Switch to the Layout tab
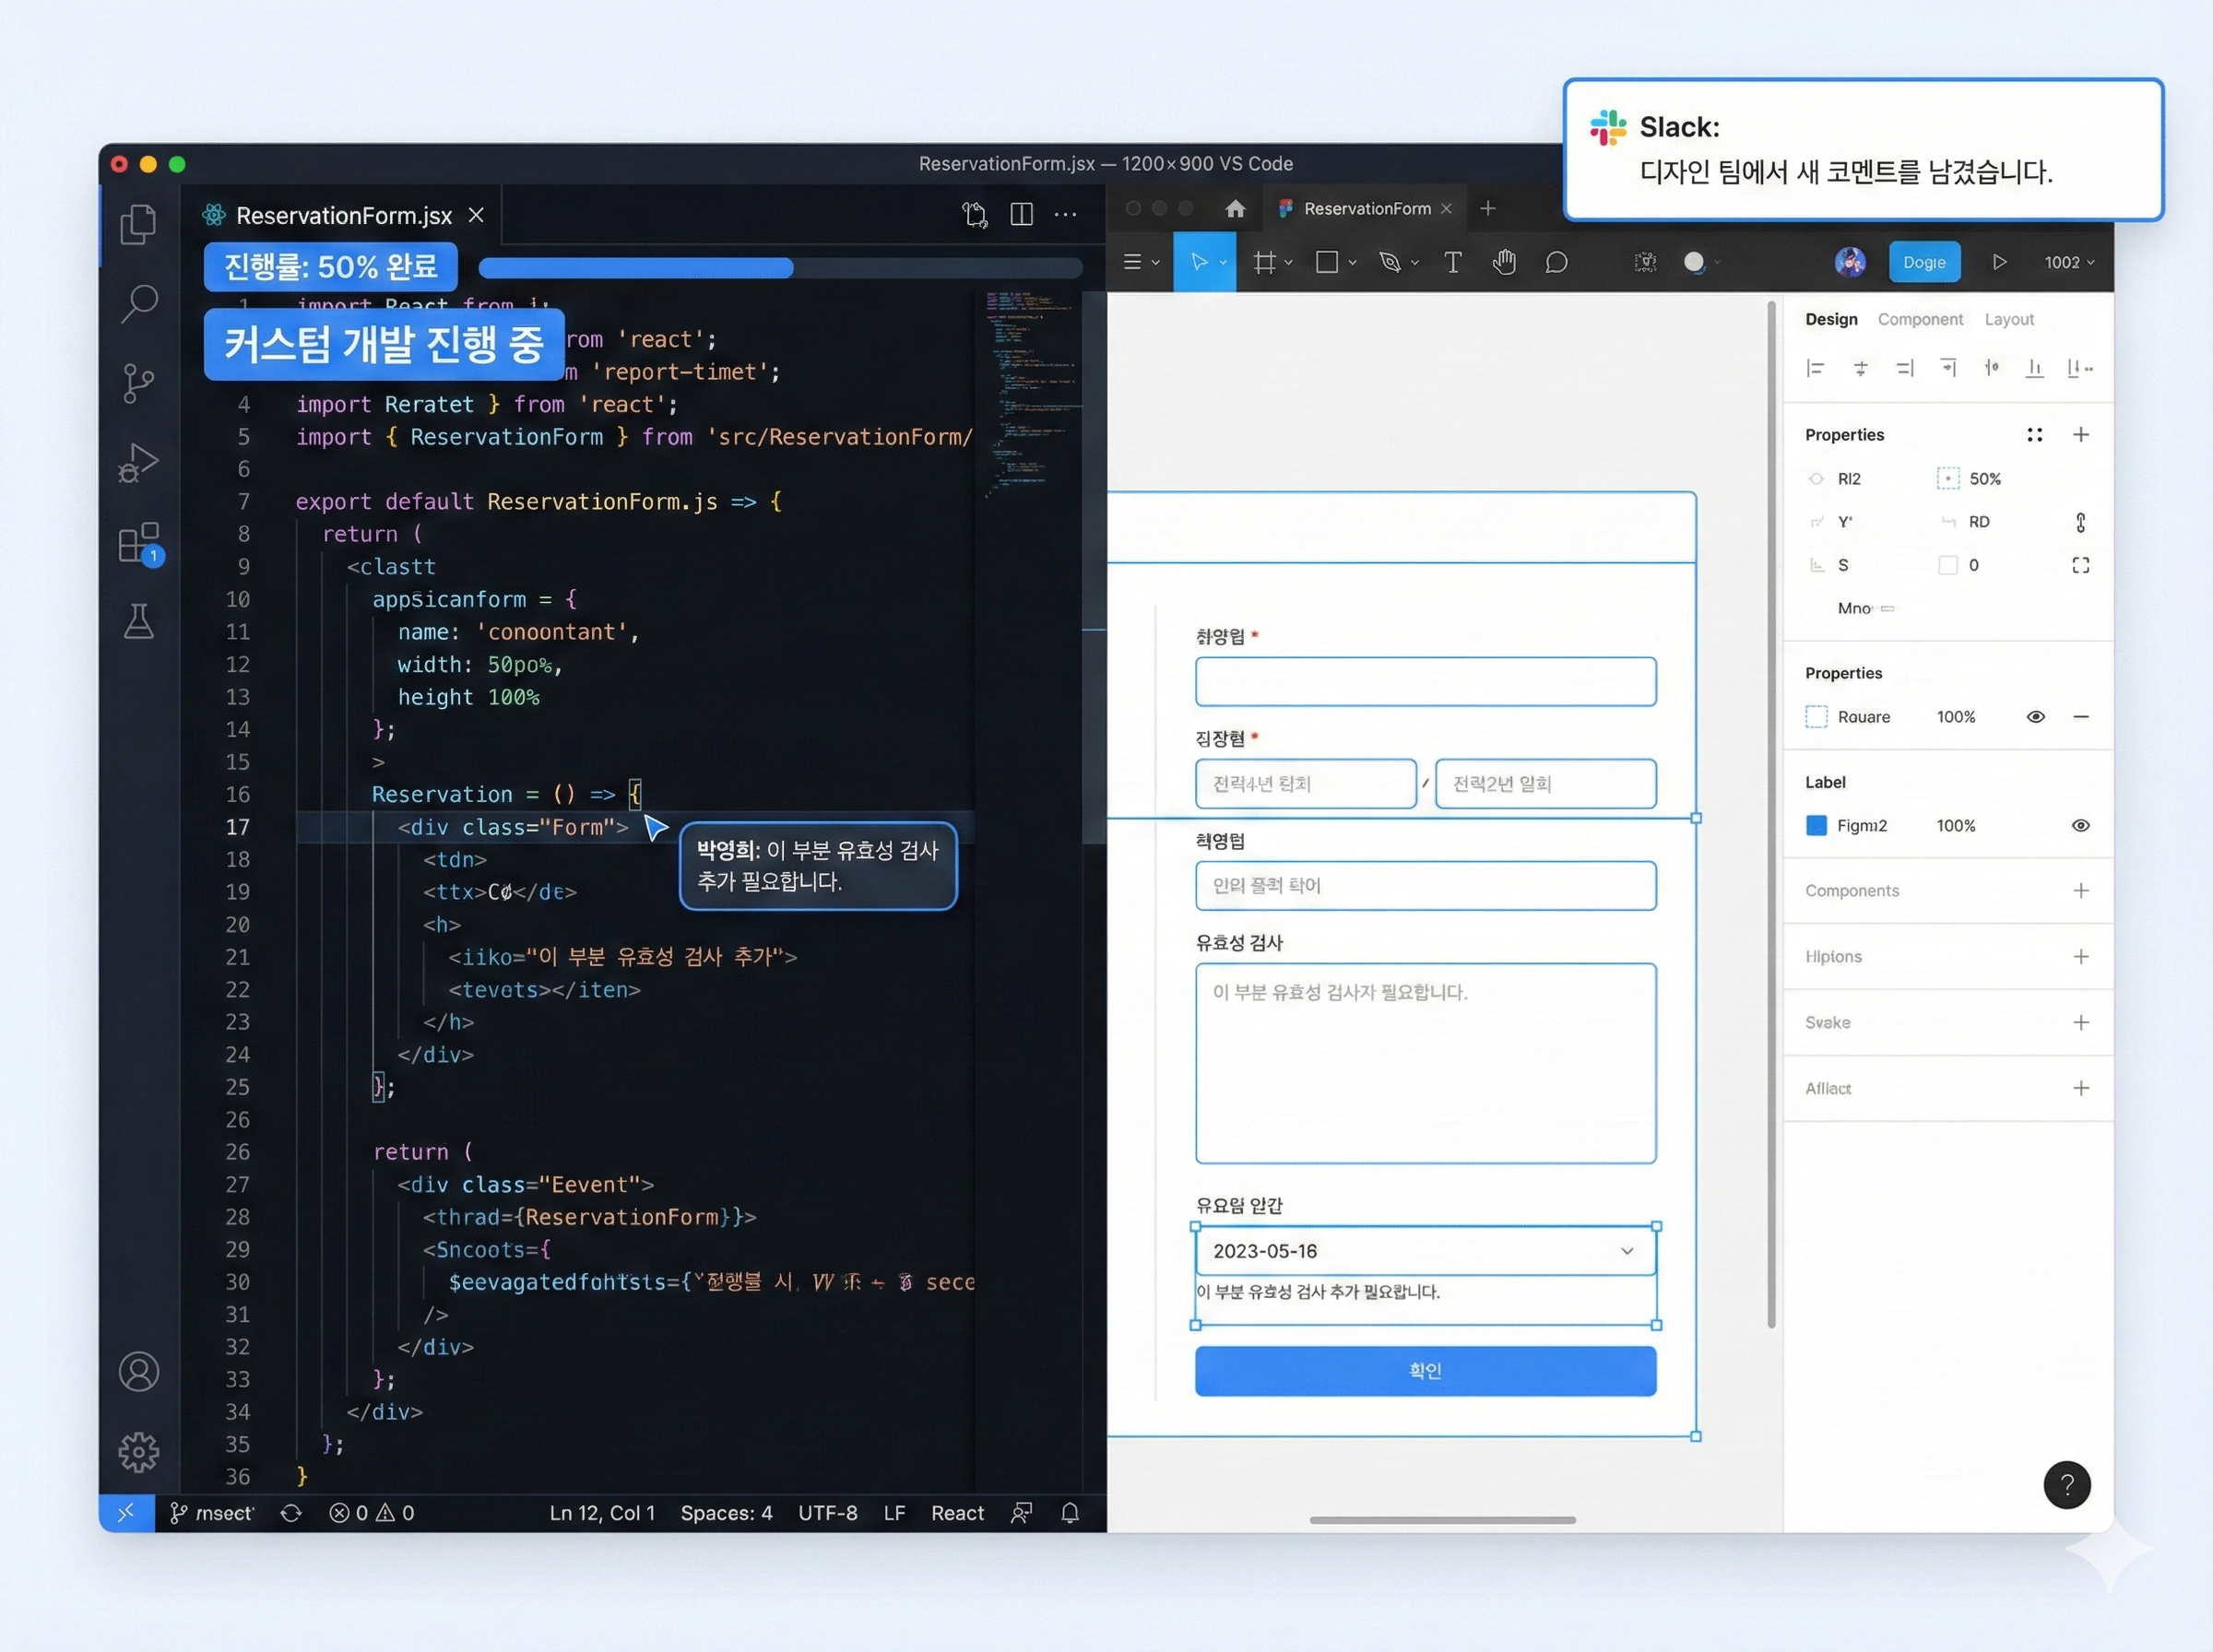The image size is (2213, 1652). coord(2008,319)
